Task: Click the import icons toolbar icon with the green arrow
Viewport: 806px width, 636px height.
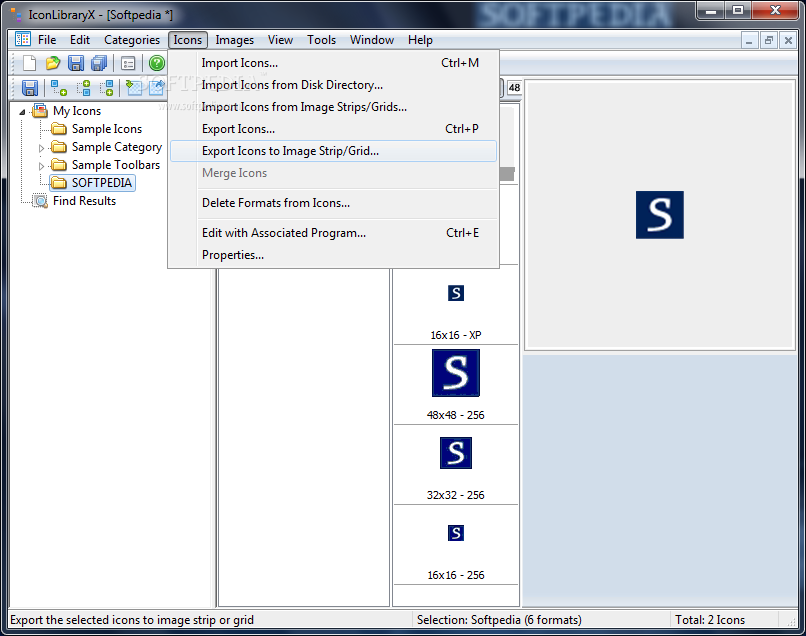Action: tap(134, 88)
